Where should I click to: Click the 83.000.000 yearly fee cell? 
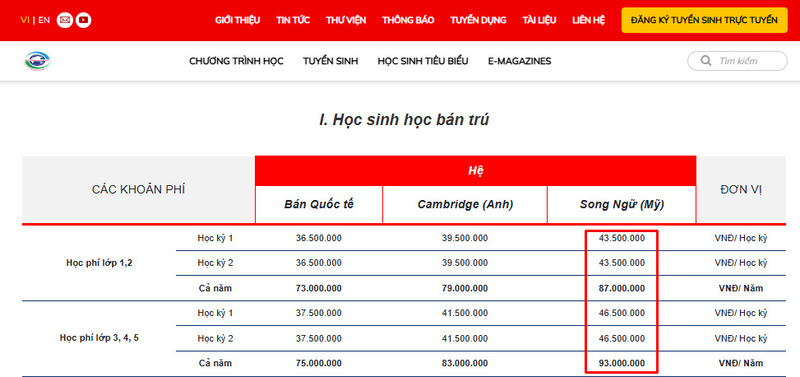pos(465,363)
